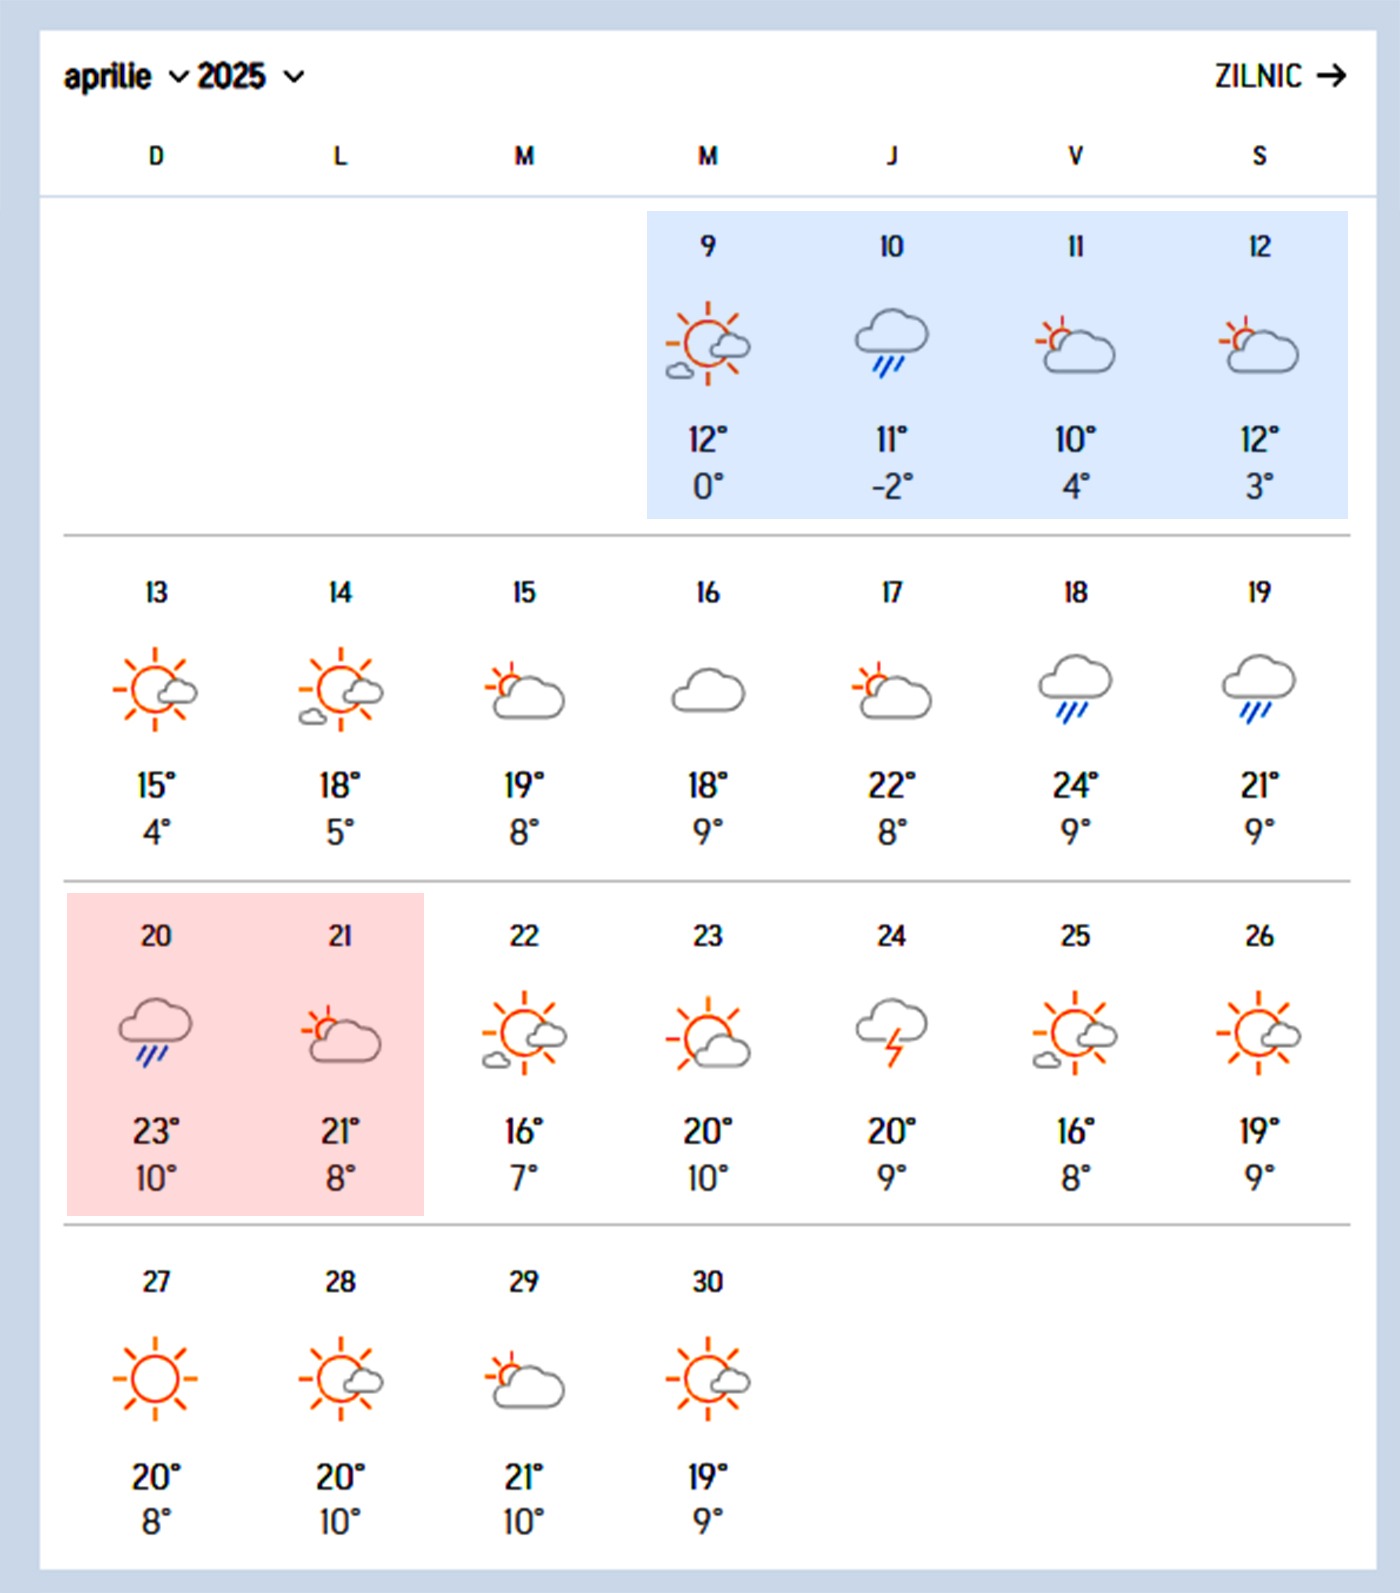The width and height of the screenshot is (1400, 1593).
Task: Click the rain icon on April 18
Action: coord(1075,688)
